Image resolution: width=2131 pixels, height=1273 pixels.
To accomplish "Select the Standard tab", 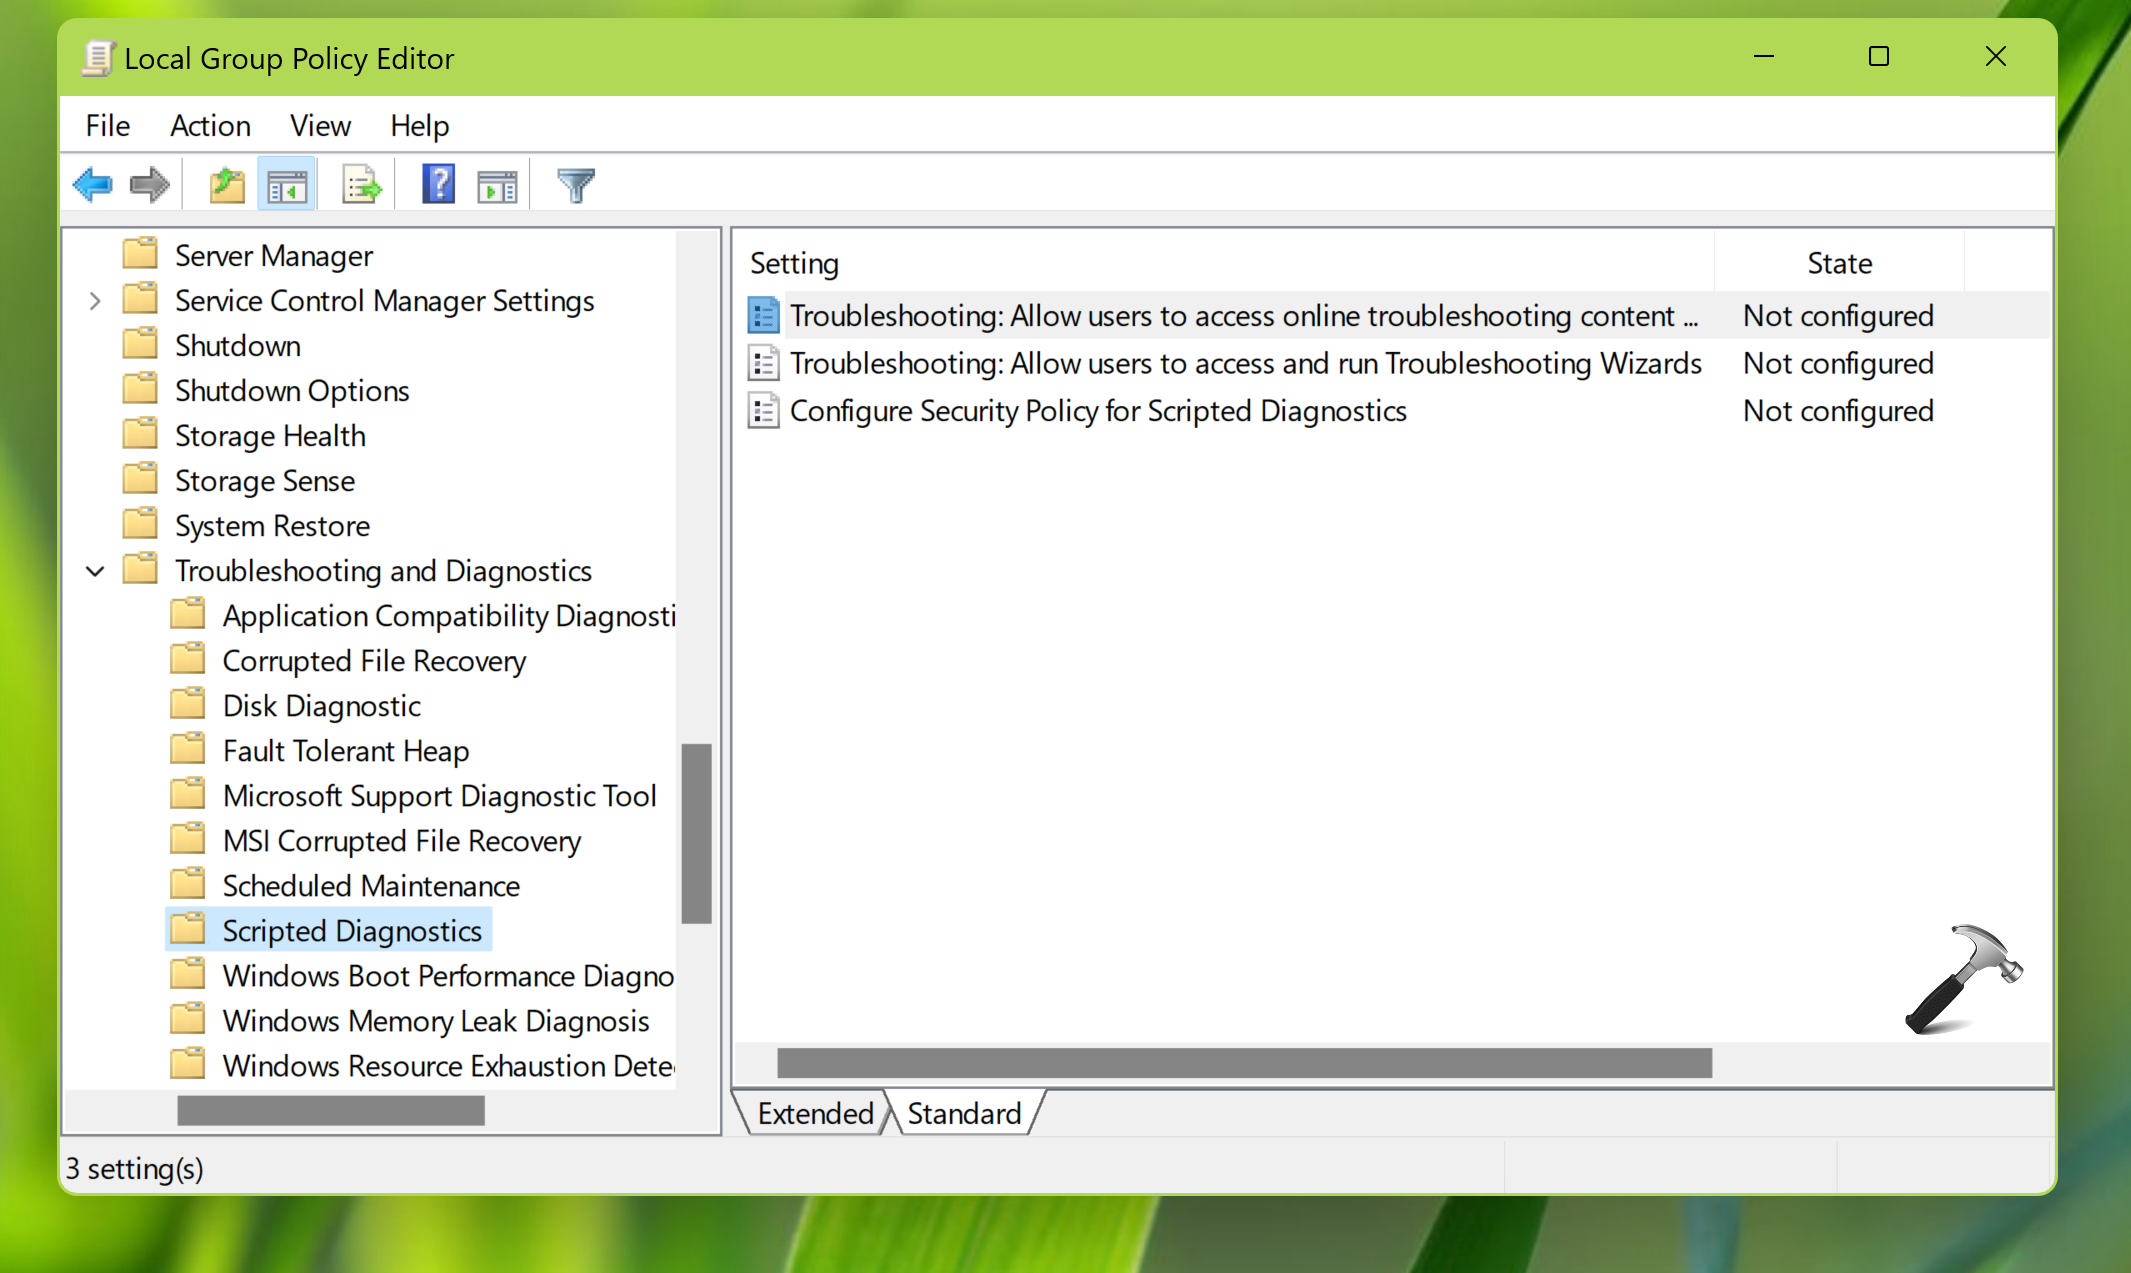I will (964, 1113).
